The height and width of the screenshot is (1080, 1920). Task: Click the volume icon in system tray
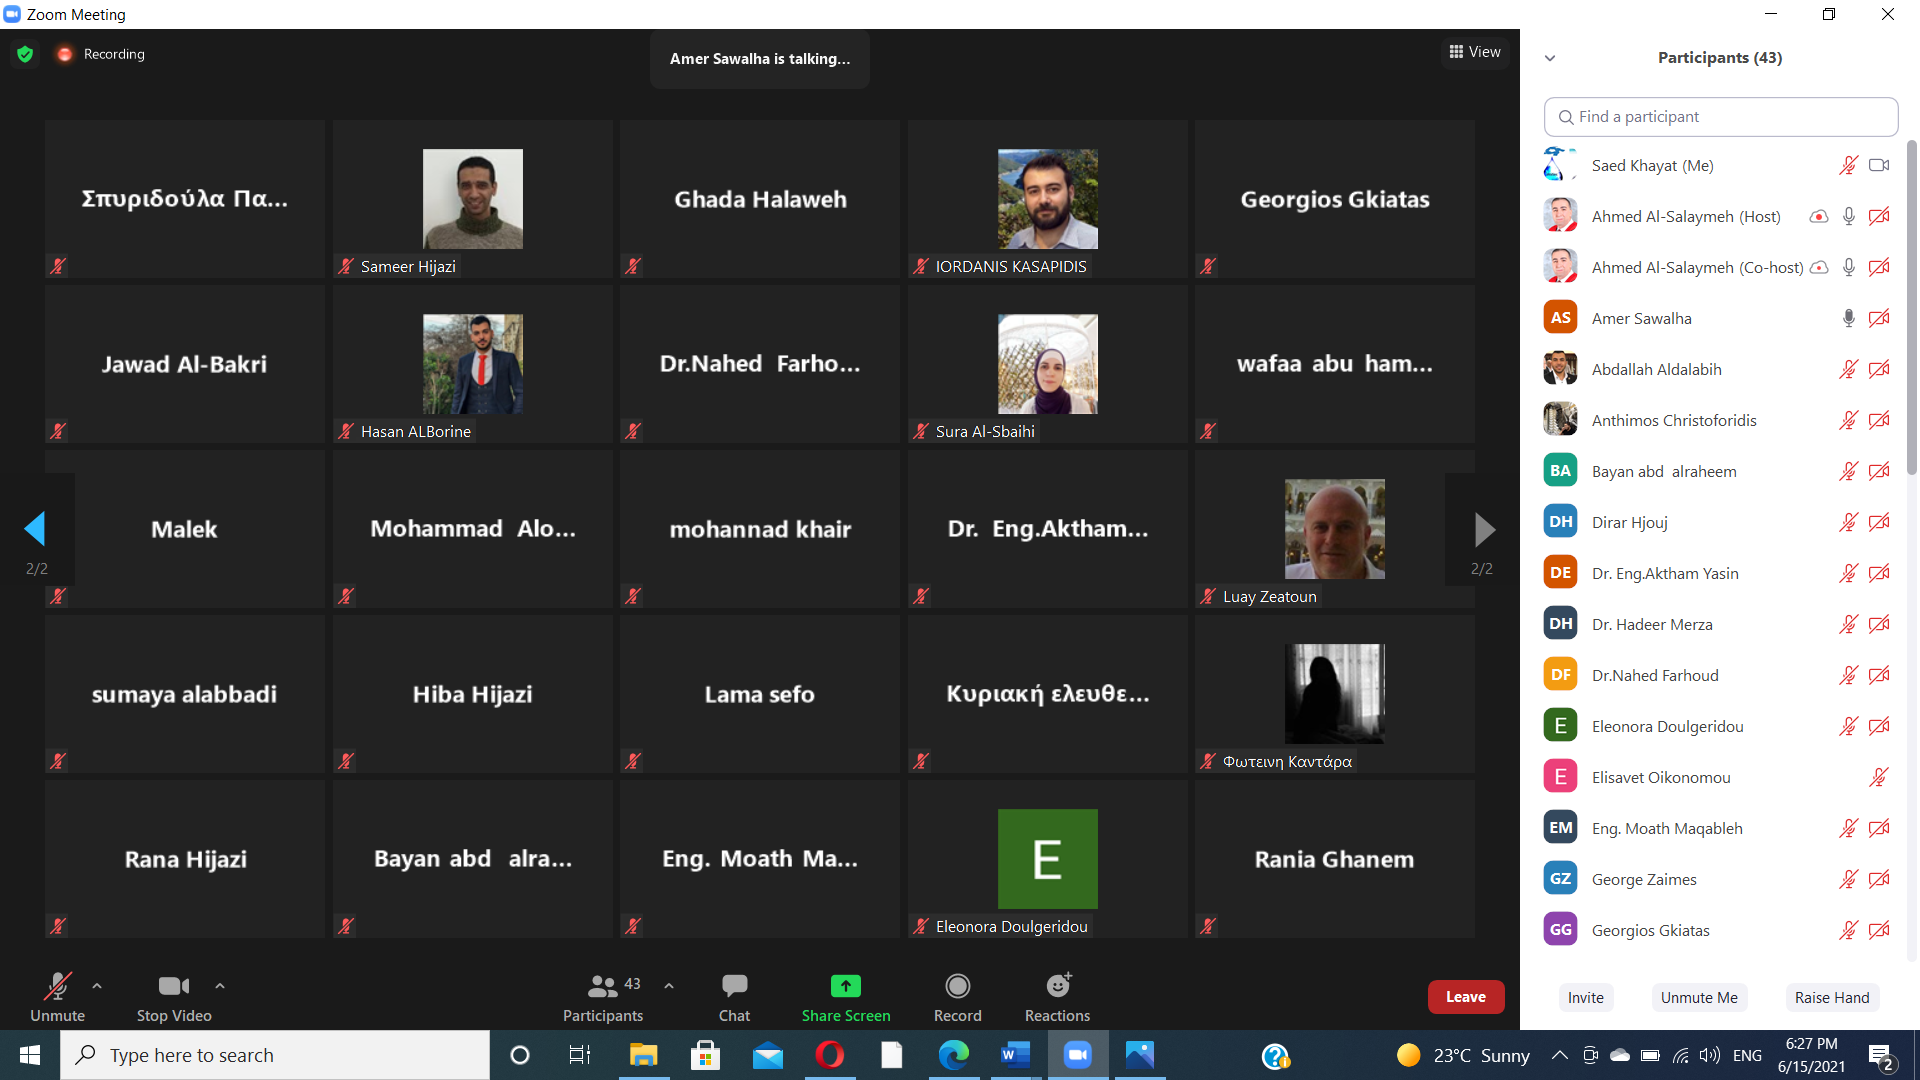click(1710, 1055)
